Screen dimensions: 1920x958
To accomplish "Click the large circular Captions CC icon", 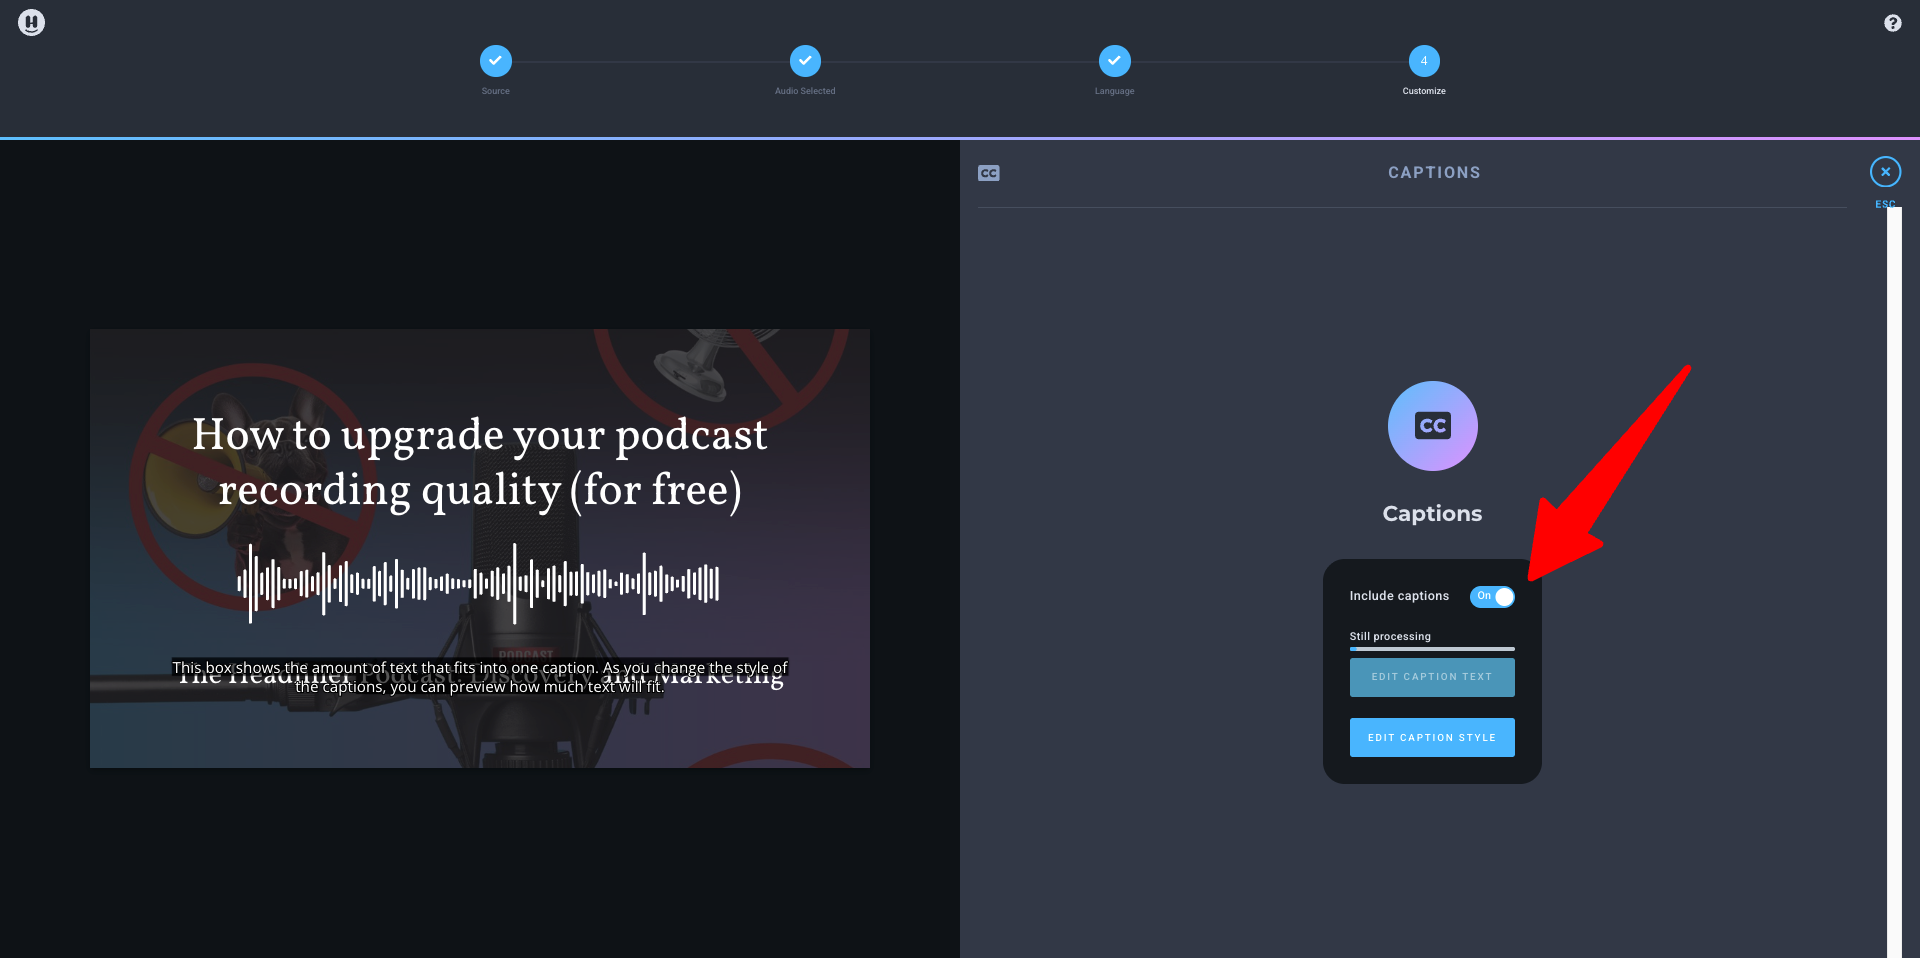I will point(1432,425).
